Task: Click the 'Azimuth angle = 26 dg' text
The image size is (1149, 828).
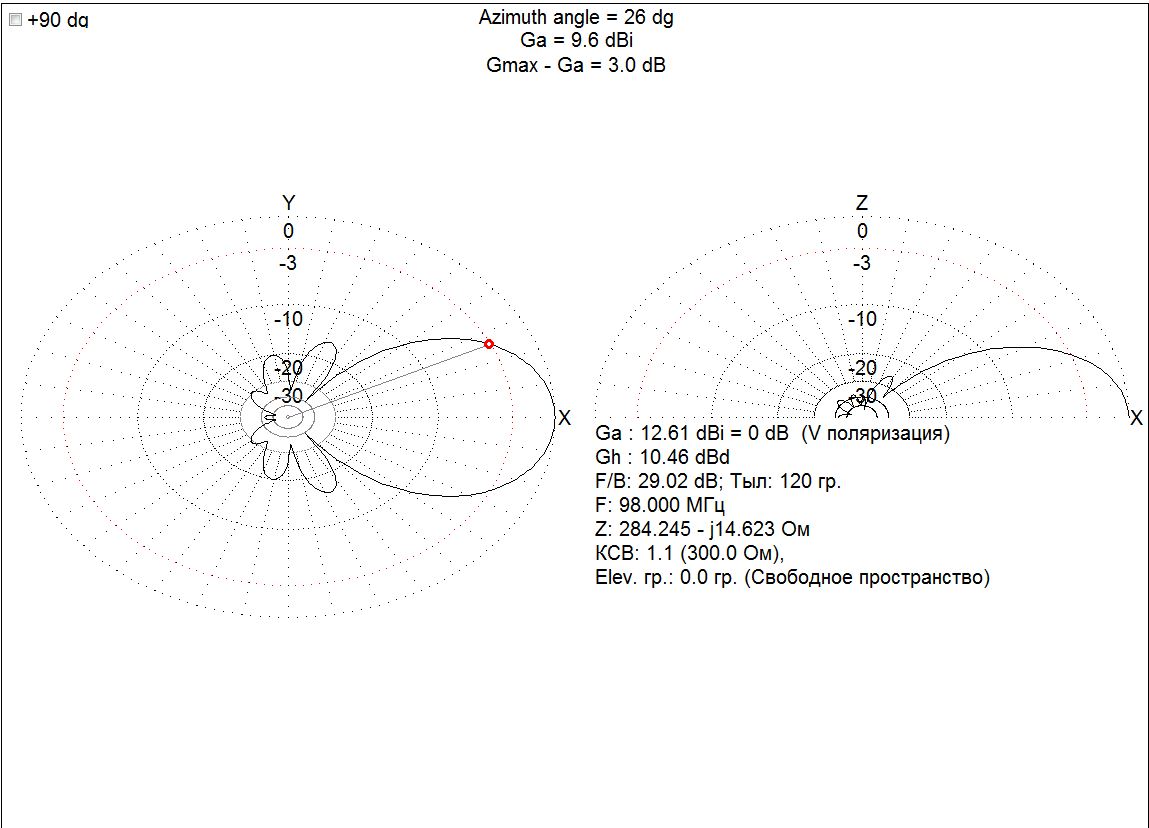Action: pyautogui.click(x=576, y=18)
